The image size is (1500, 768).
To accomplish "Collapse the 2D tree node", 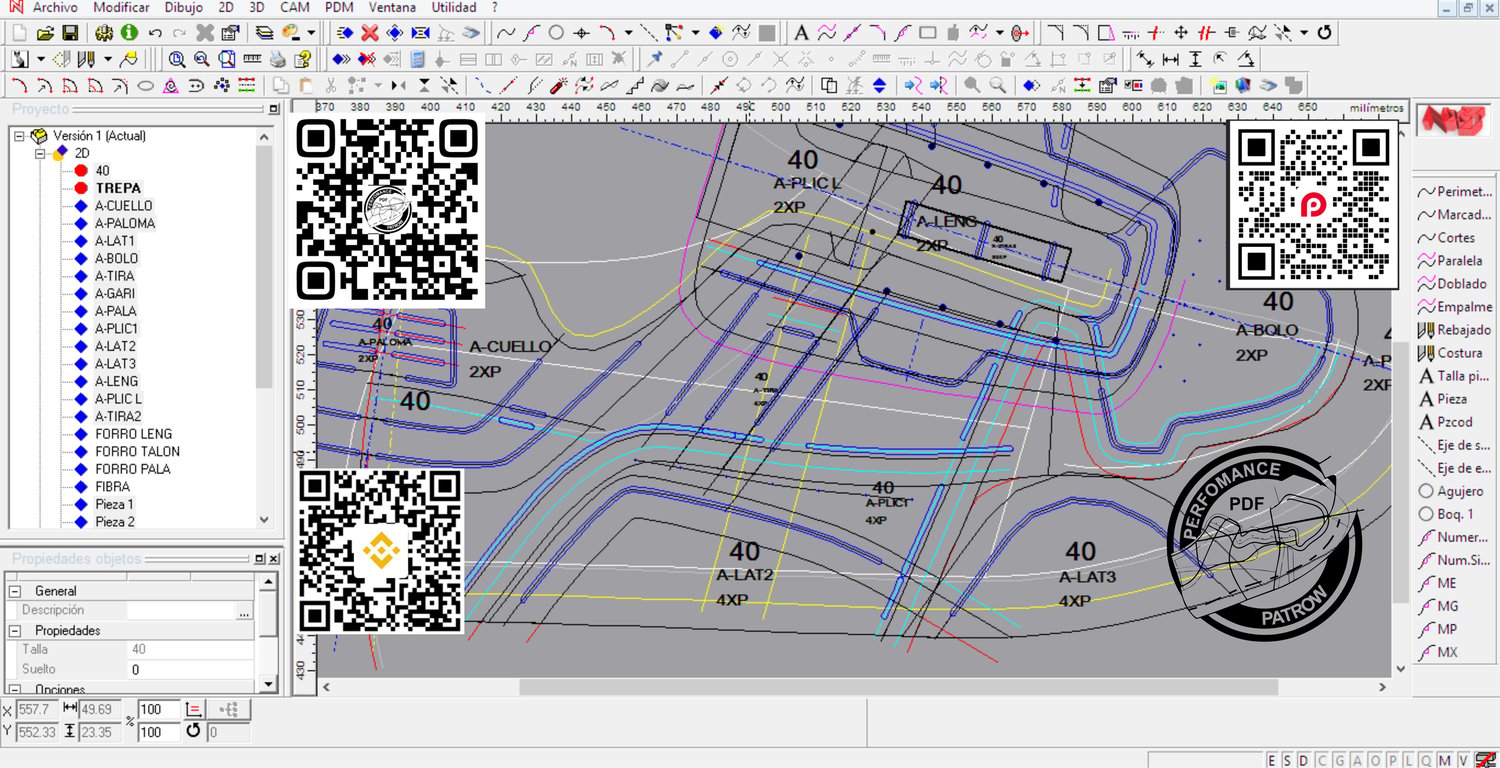I will (x=40, y=154).
